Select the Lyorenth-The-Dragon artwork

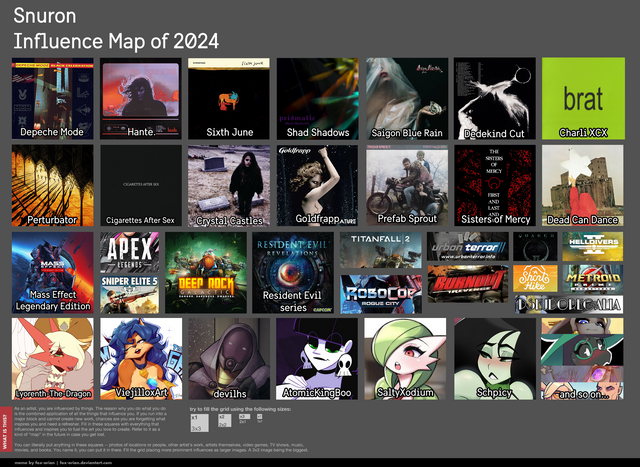[53, 359]
